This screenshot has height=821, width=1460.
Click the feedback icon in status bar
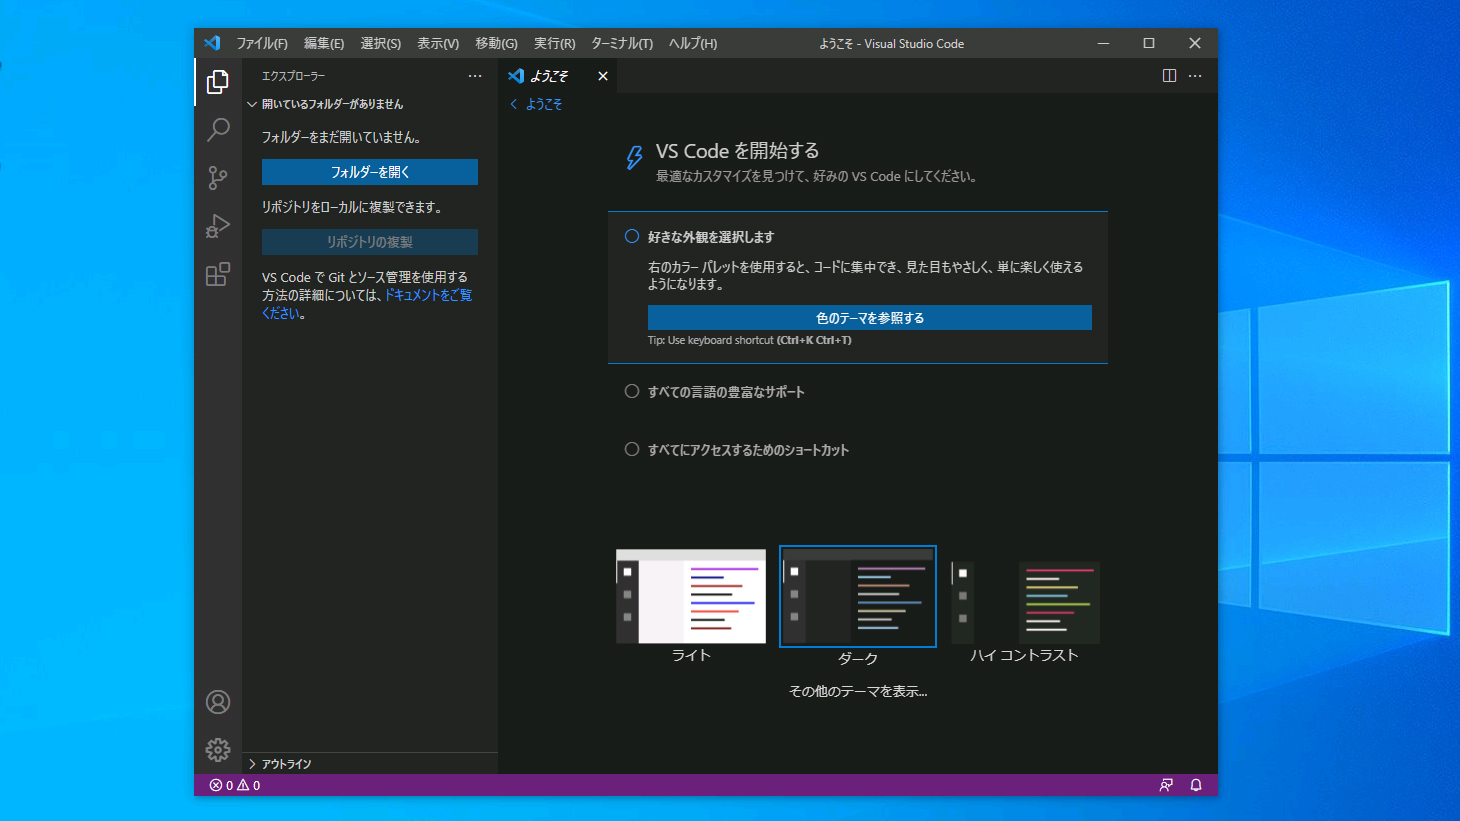coord(1166,785)
